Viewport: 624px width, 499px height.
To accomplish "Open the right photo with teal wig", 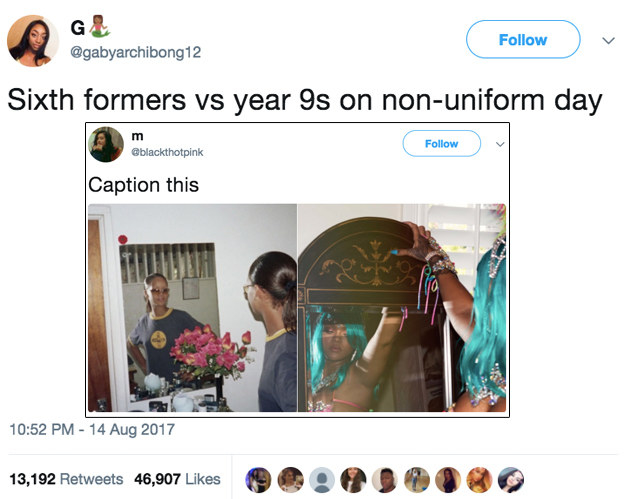I will tap(402, 308).
